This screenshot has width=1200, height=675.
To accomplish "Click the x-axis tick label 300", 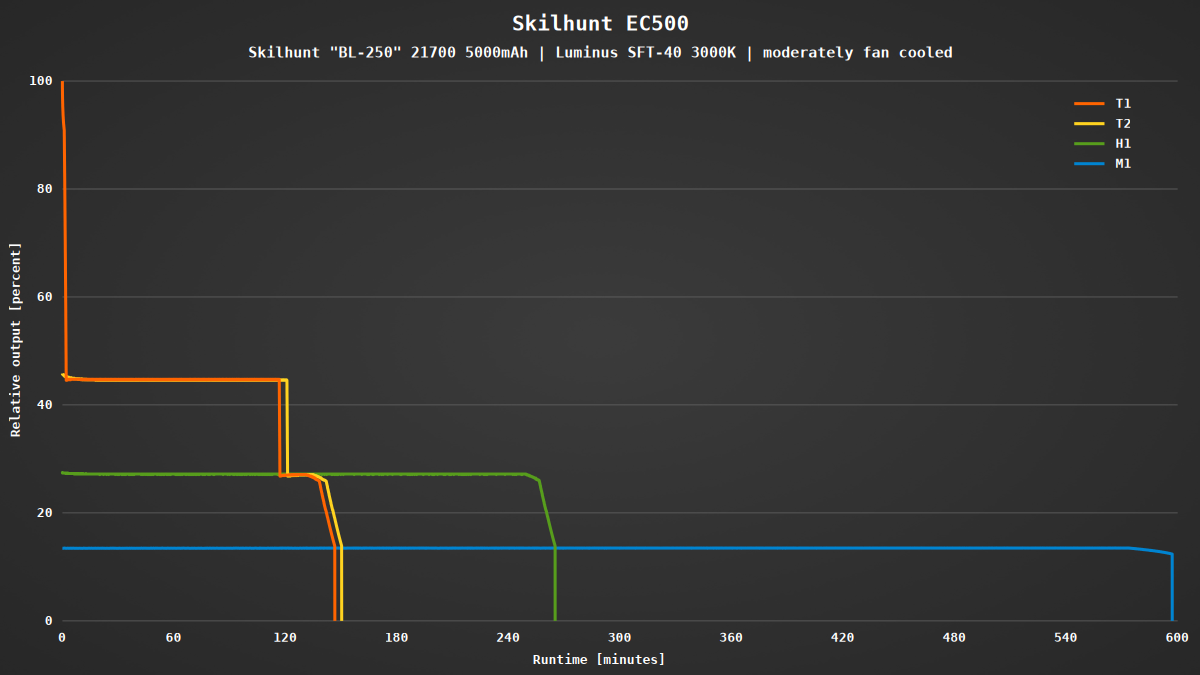I will (619, 638).
